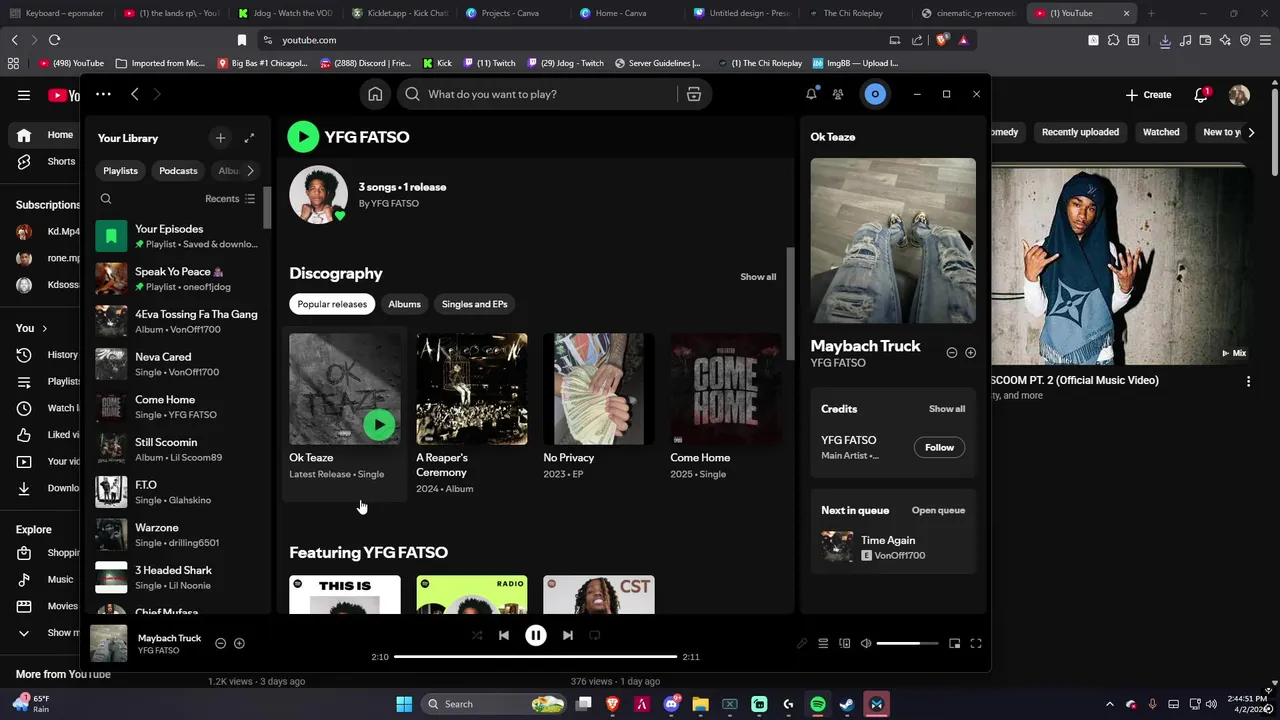Open Spotify Home via the house icon
1280x720 pixels.
375,94
